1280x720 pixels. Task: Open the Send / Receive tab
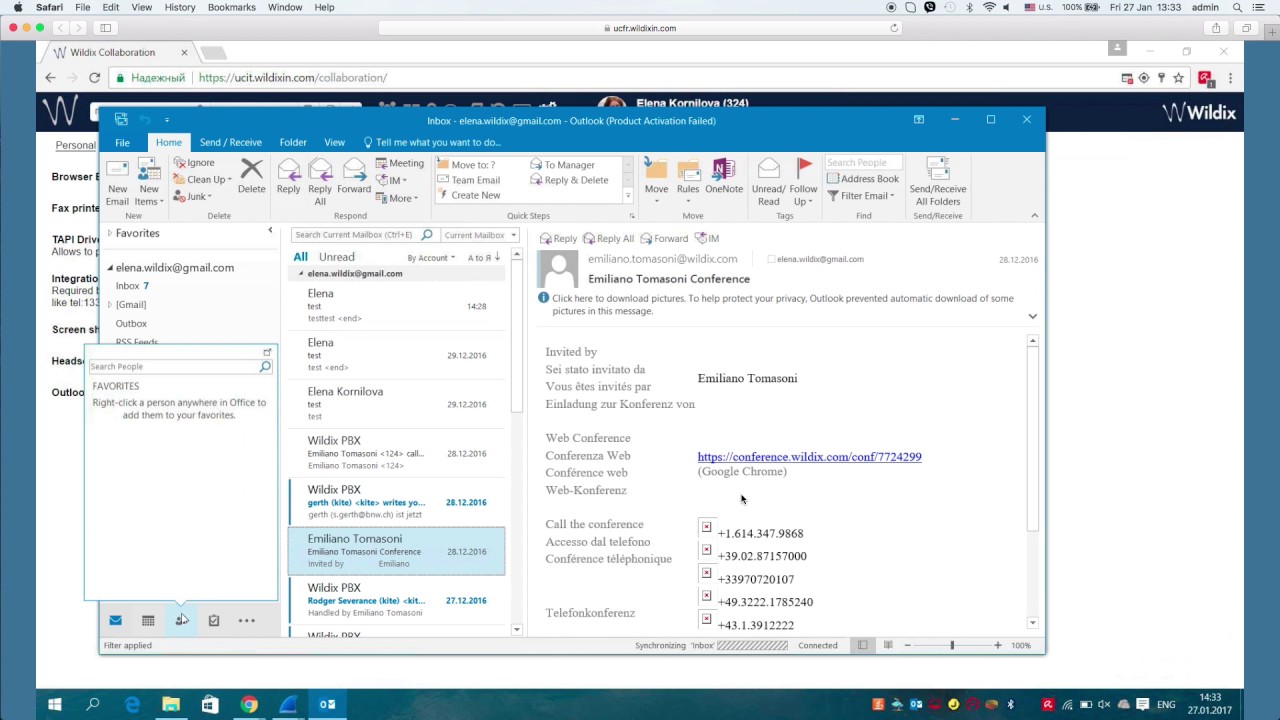pos(230,142)
